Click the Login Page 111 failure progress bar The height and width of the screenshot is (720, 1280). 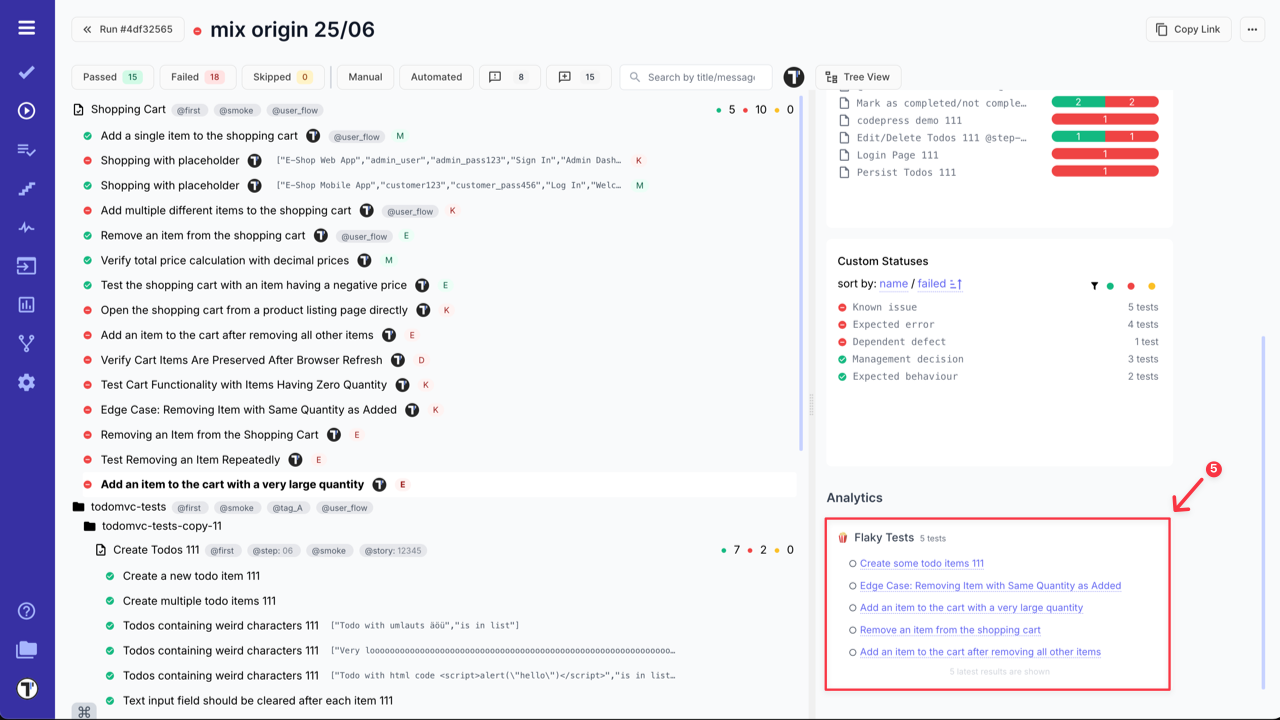(x=1105, y=155)
